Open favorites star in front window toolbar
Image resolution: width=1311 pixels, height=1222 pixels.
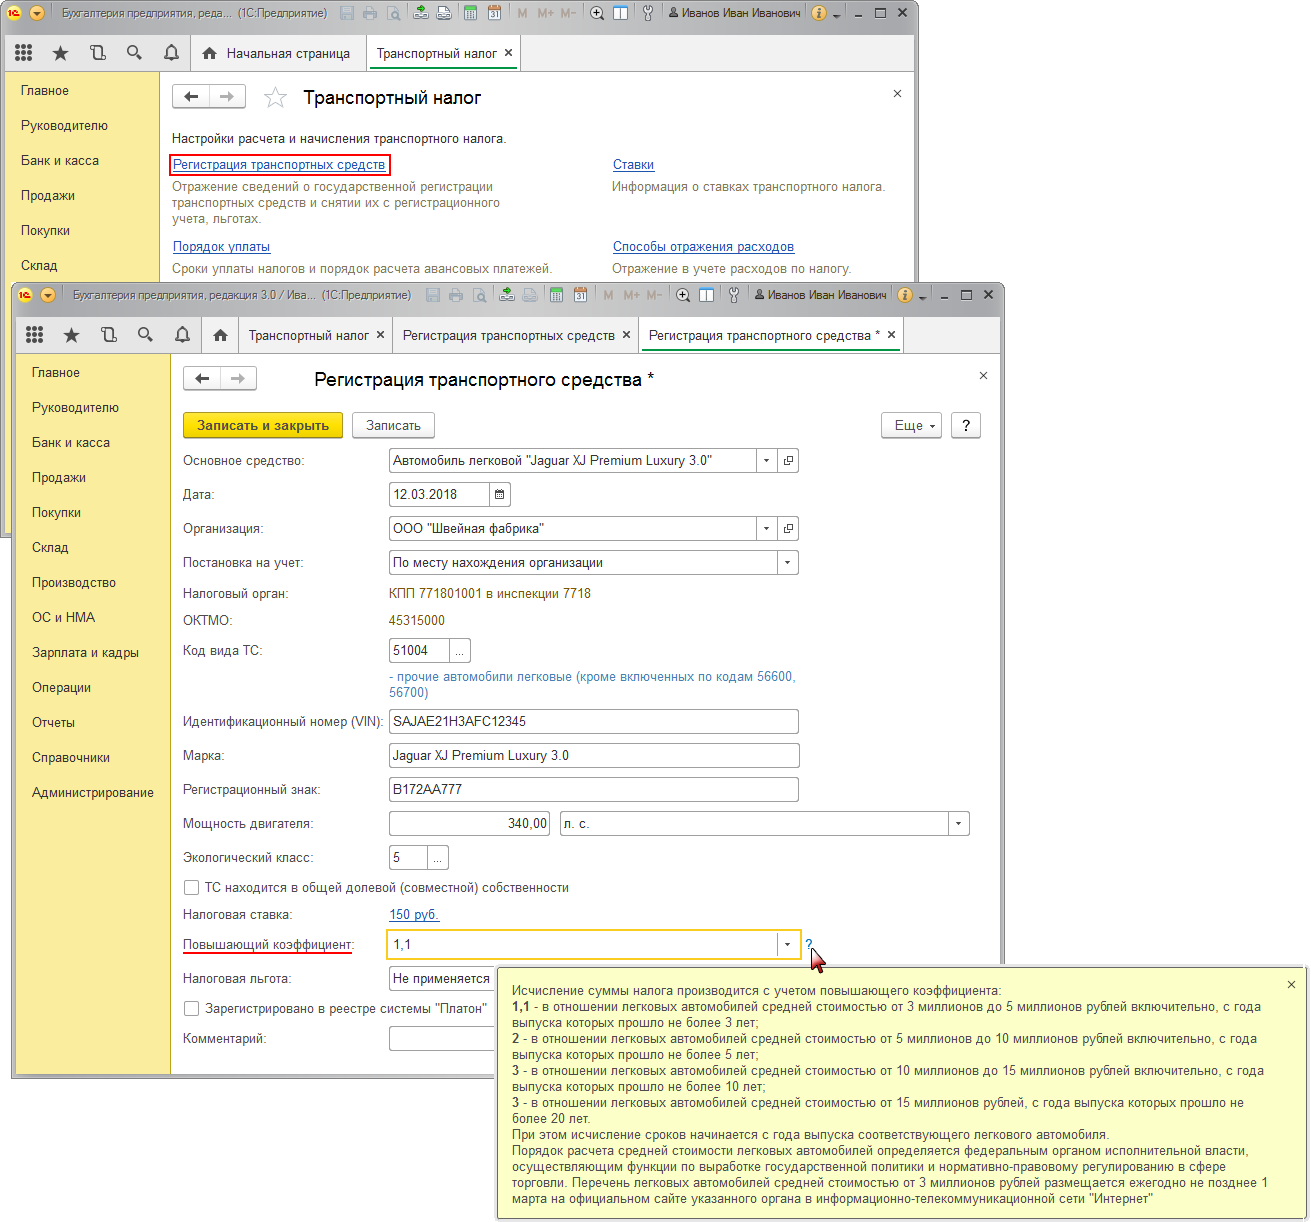(x=71, y=335)
